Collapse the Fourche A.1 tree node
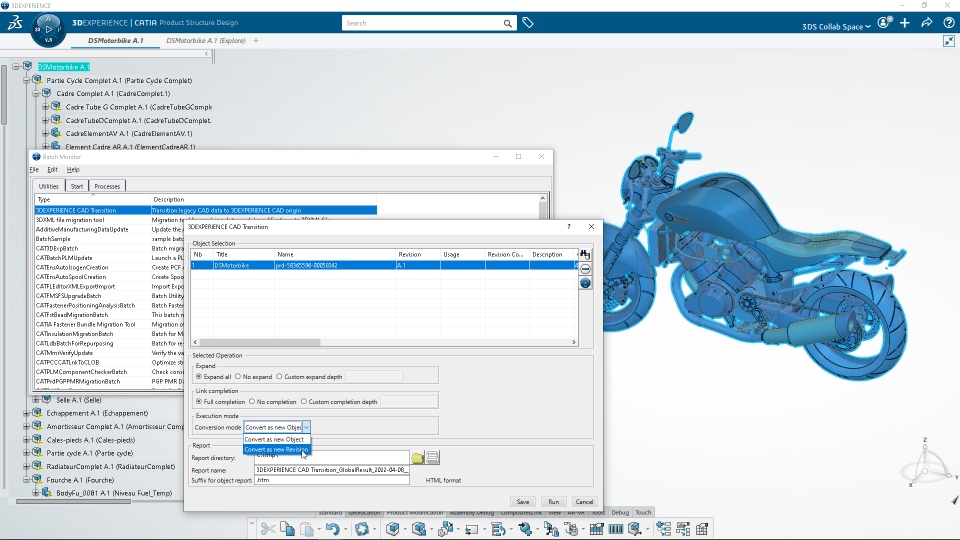Screen dimensions: 960x540 [26, 480]
